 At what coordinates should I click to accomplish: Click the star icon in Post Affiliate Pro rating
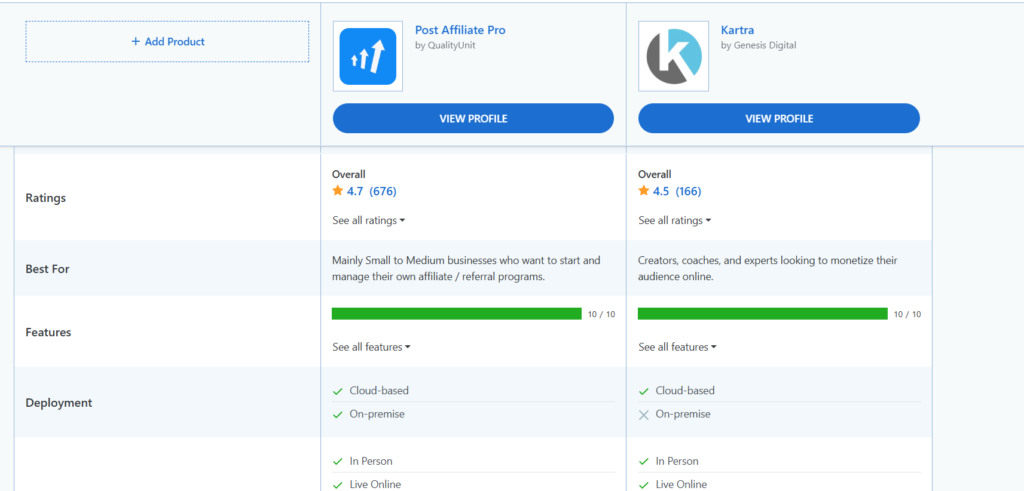(x=338, y=191)
